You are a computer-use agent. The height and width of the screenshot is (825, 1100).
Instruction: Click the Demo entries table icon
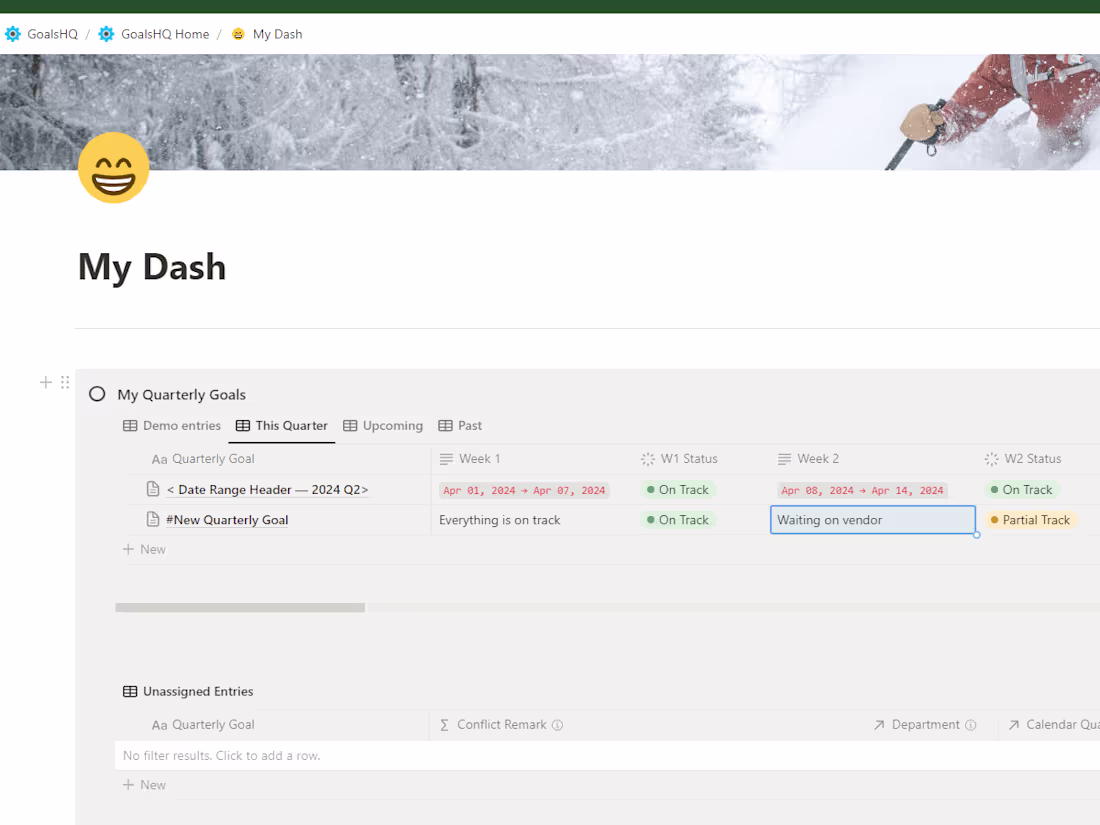click(130, 426)
